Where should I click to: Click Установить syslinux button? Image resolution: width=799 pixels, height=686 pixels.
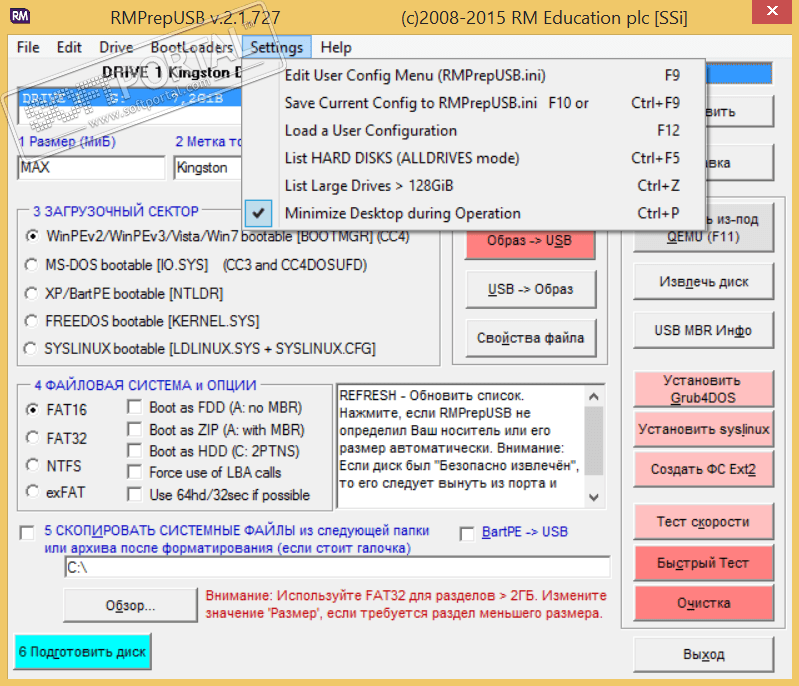point(703,429)
